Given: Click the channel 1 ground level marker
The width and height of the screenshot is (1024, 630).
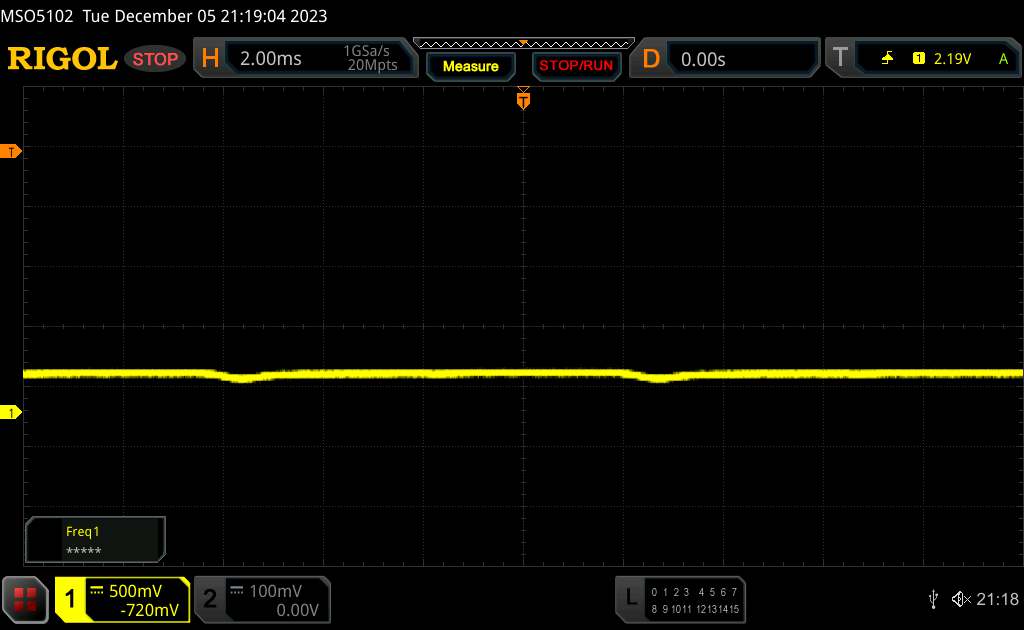Looking at the screenshot, I should [10, 413].
